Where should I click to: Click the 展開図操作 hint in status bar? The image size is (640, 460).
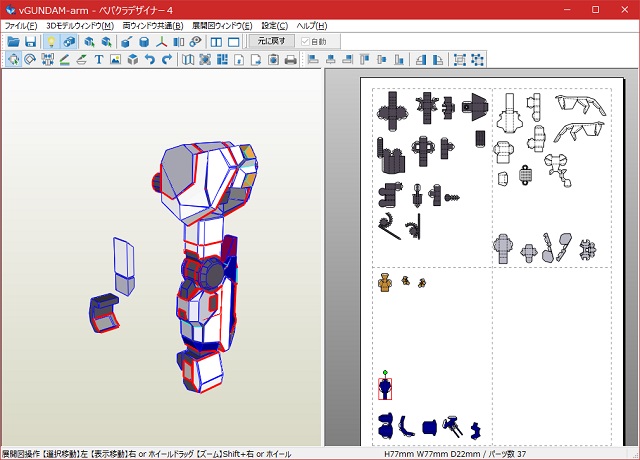[x=147, y=454]
